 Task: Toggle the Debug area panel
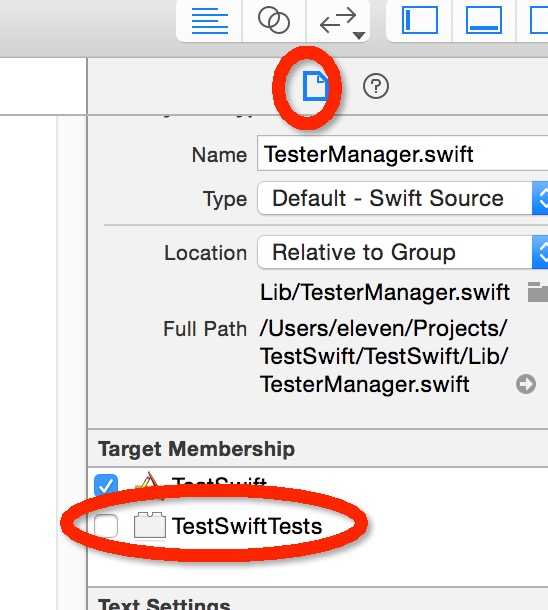click(x=484, y=20)
